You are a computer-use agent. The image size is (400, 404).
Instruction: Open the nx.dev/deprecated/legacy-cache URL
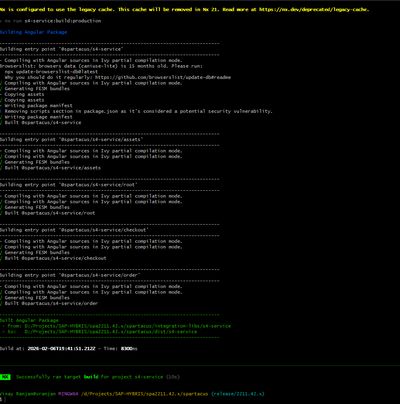click(314, 10)
